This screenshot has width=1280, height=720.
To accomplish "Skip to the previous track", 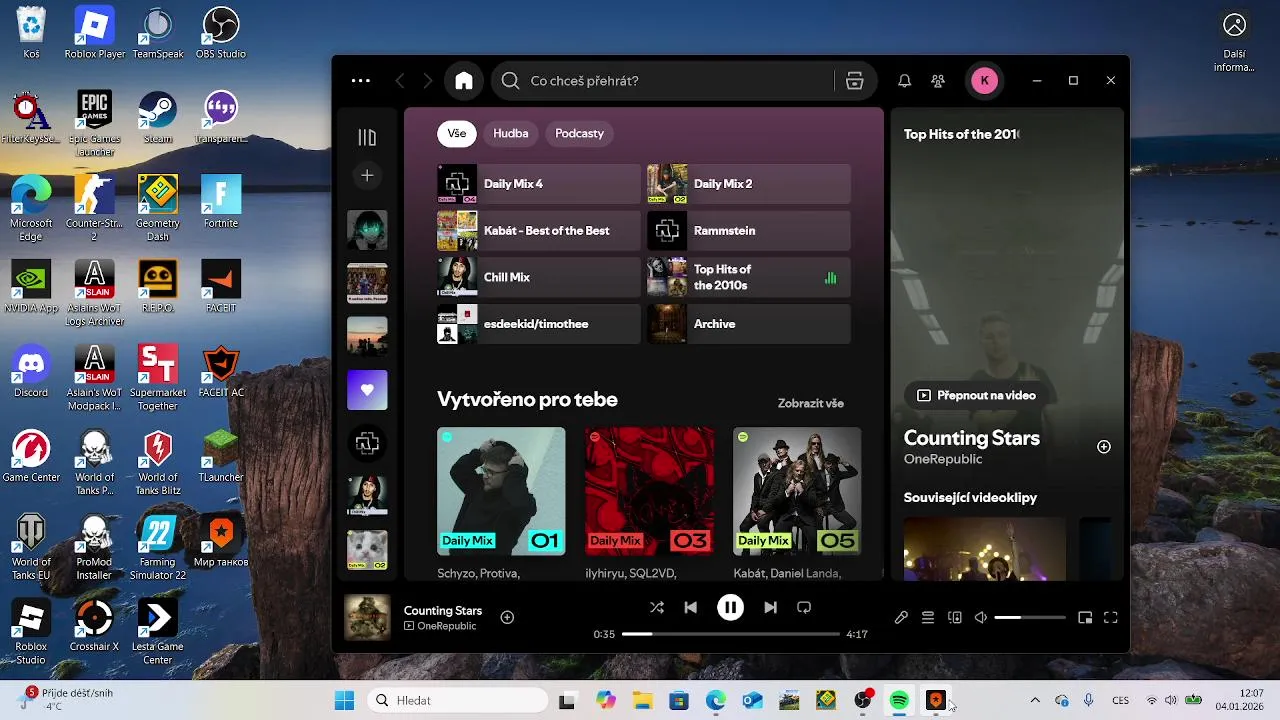I will [690, 607].
